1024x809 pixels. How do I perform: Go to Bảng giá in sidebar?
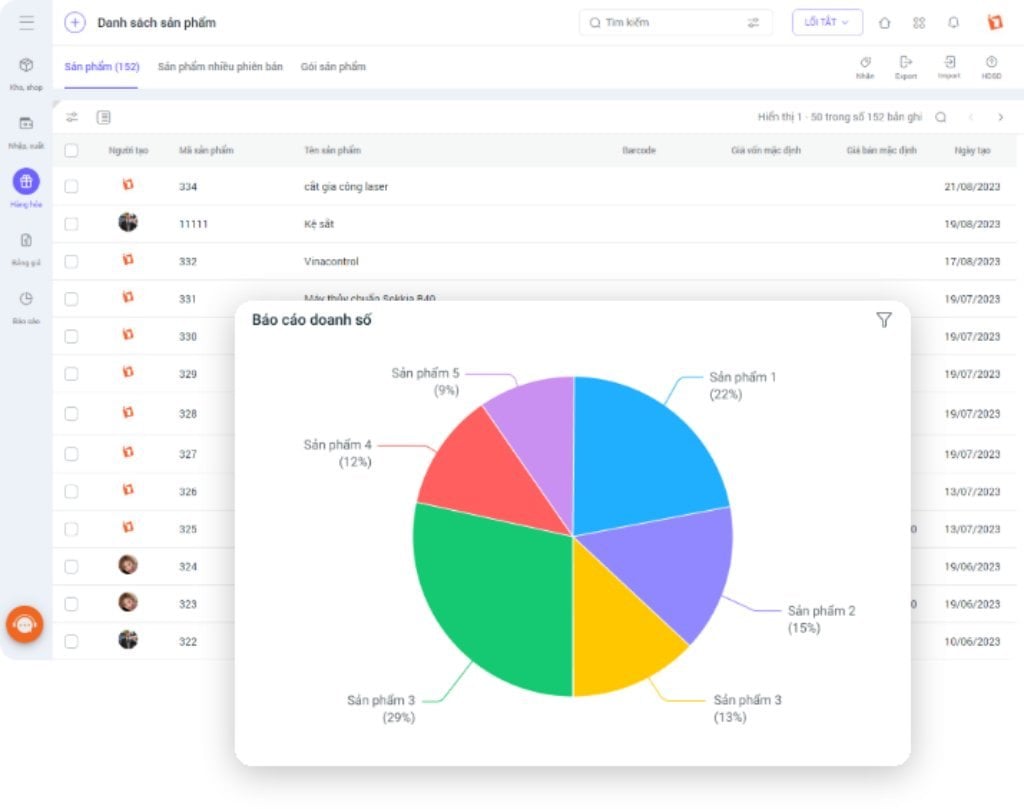26,241
